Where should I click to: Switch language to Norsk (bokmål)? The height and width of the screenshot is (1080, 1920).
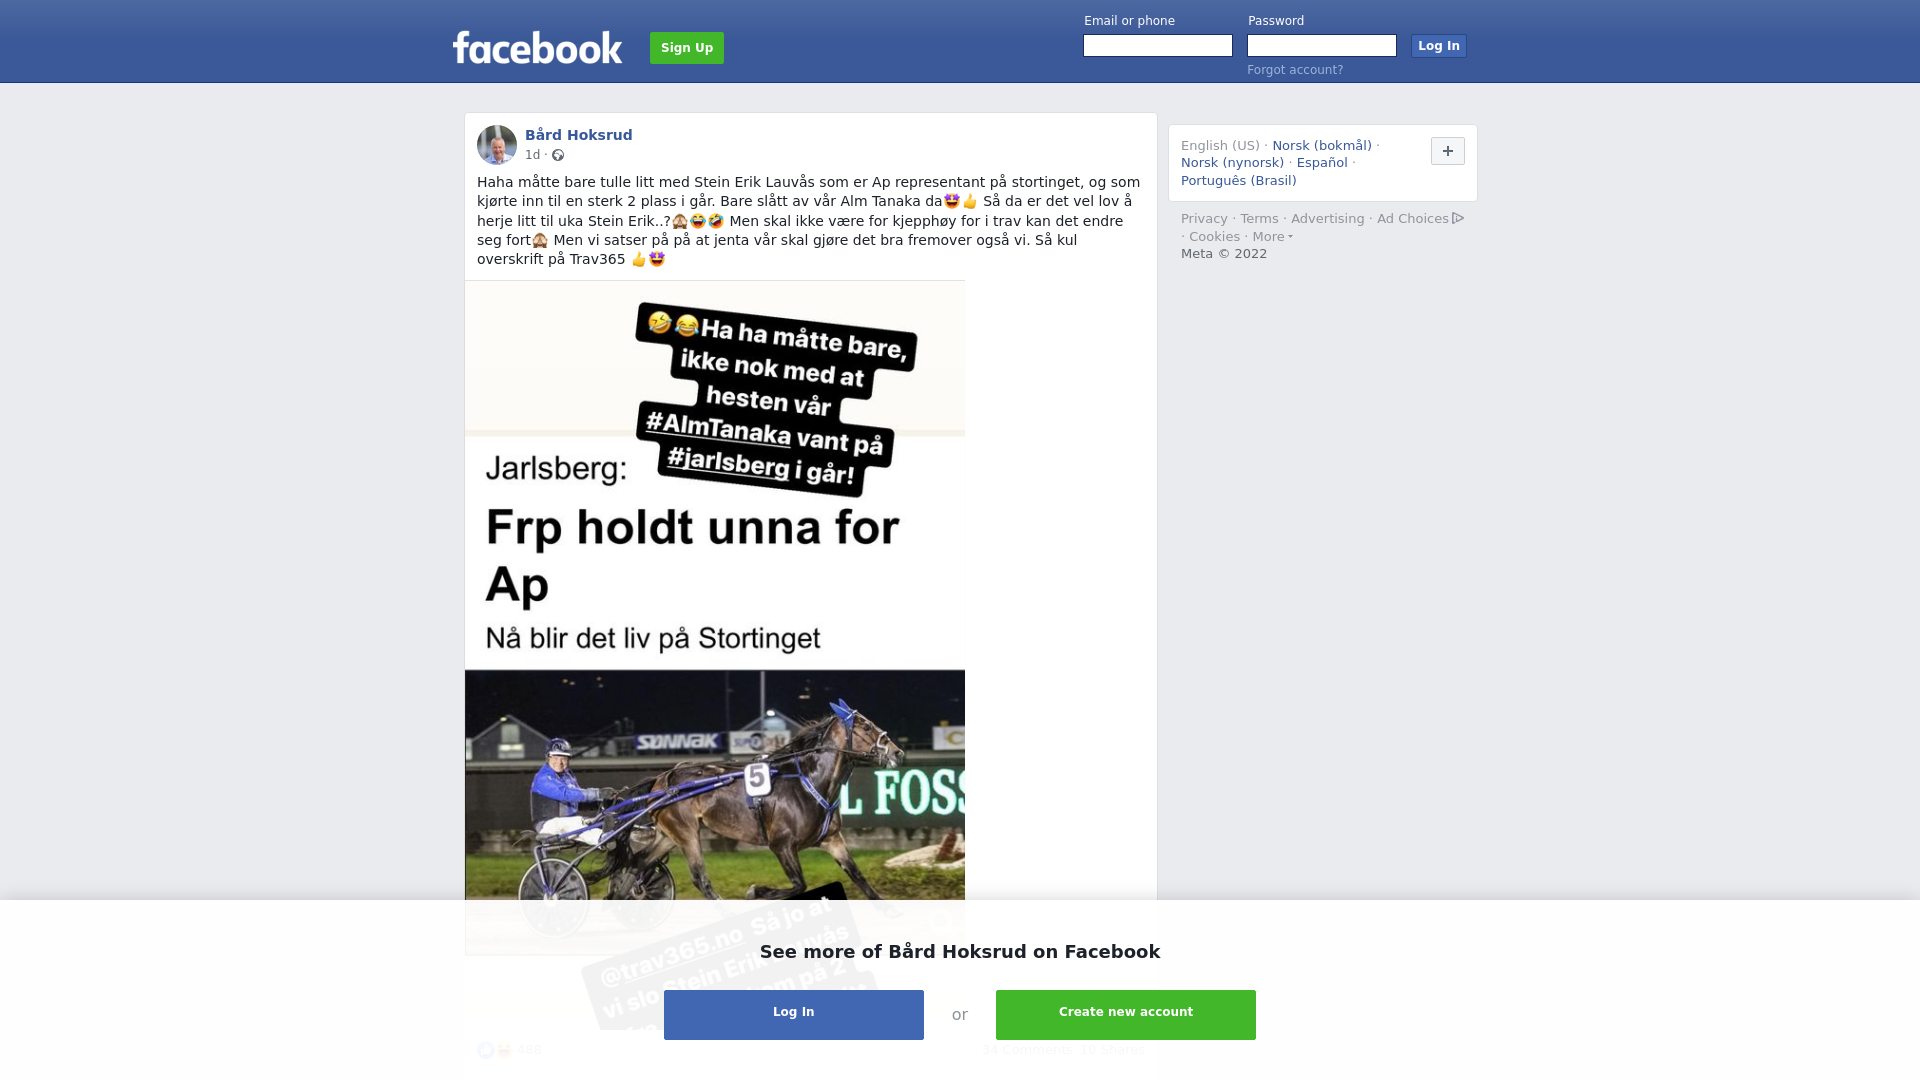click(1322, 146)
